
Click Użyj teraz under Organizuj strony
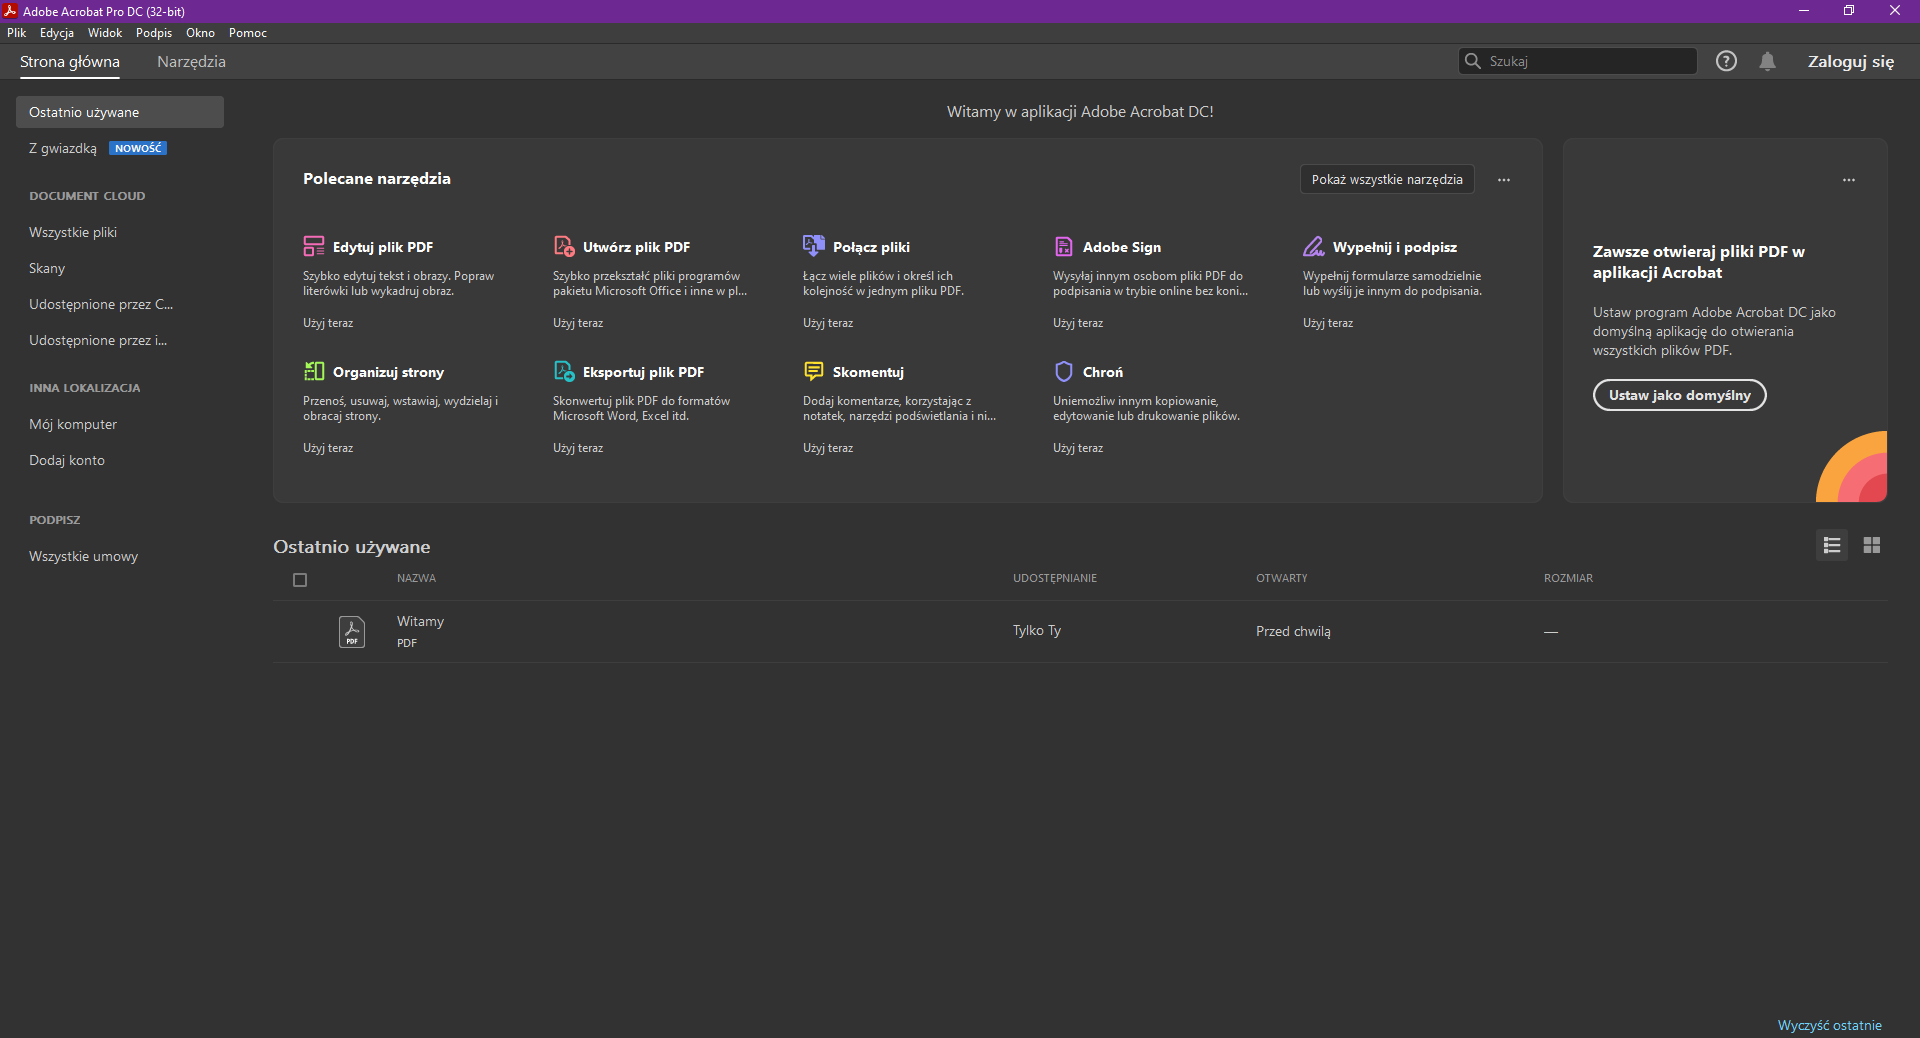click(328, 448)
